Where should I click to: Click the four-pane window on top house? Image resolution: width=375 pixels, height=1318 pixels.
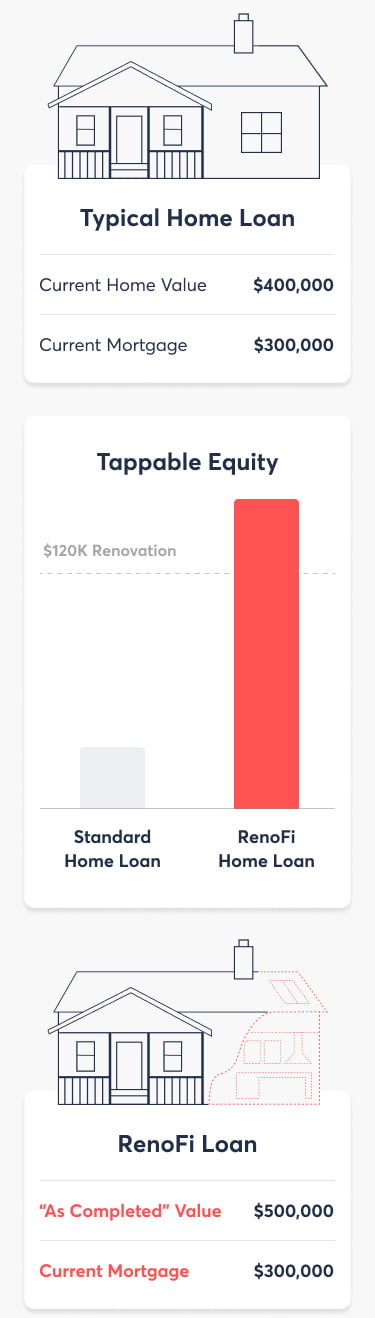pos(262,133)
